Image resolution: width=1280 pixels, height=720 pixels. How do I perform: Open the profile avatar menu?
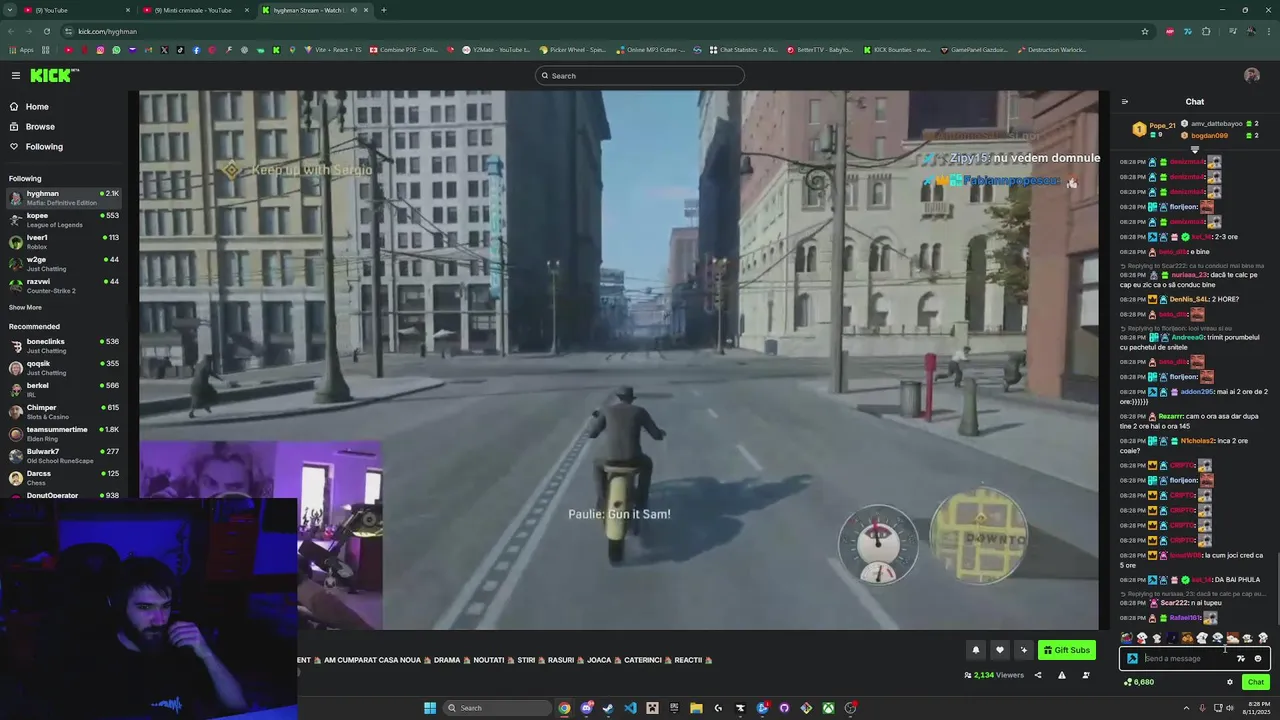(1251, 75)
